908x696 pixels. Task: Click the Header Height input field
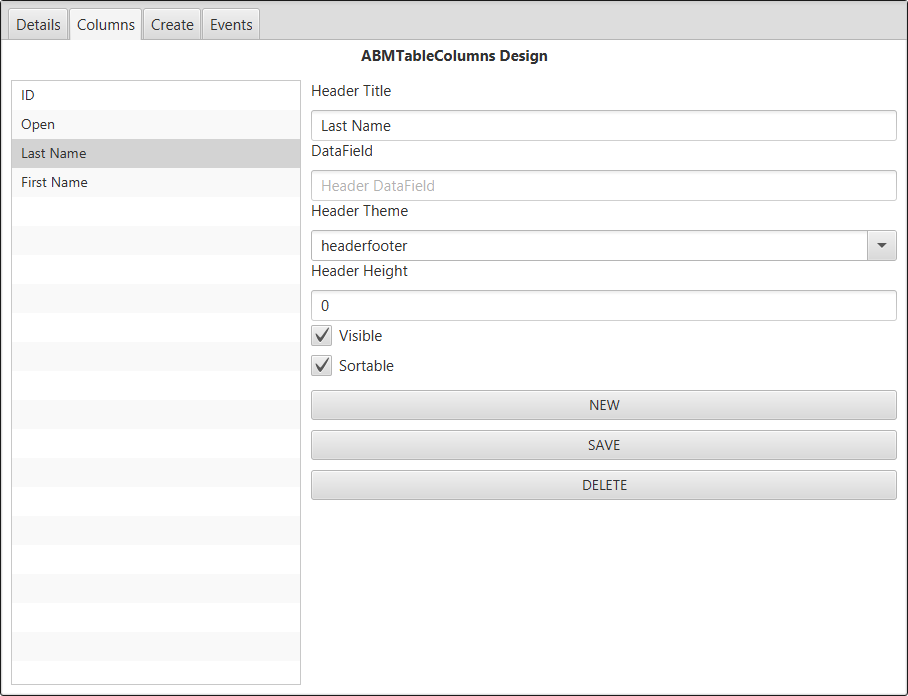pyautogui.click(x=603, y=306)
